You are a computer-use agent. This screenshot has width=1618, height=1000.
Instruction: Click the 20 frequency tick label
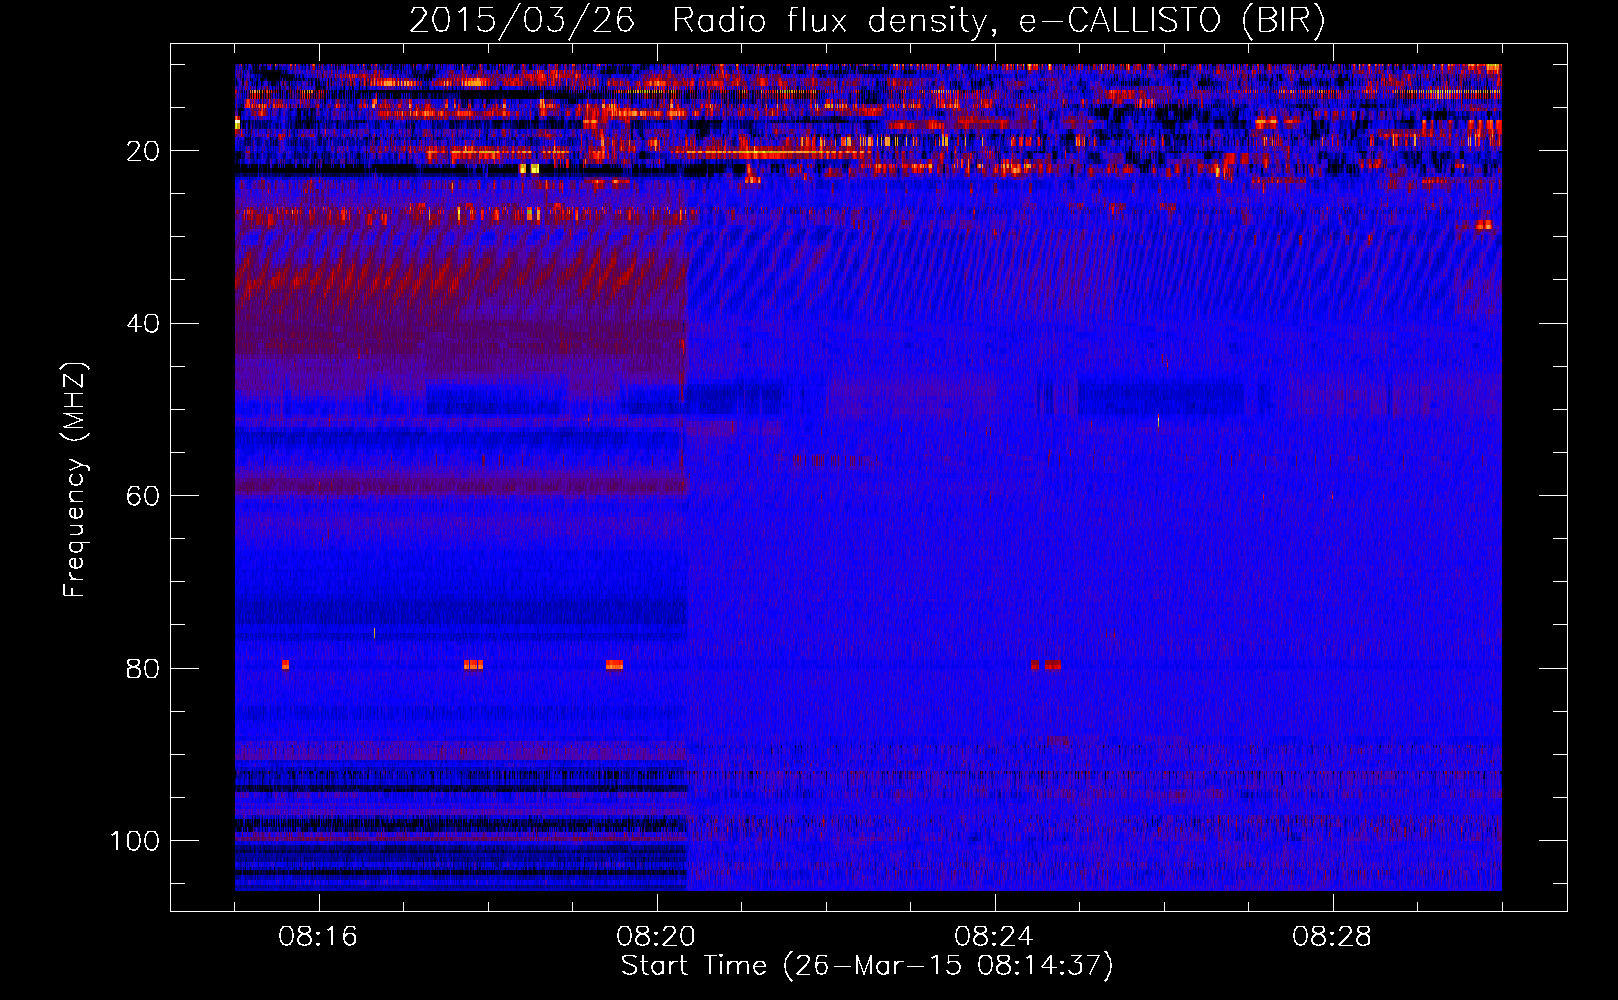[143, 151]
